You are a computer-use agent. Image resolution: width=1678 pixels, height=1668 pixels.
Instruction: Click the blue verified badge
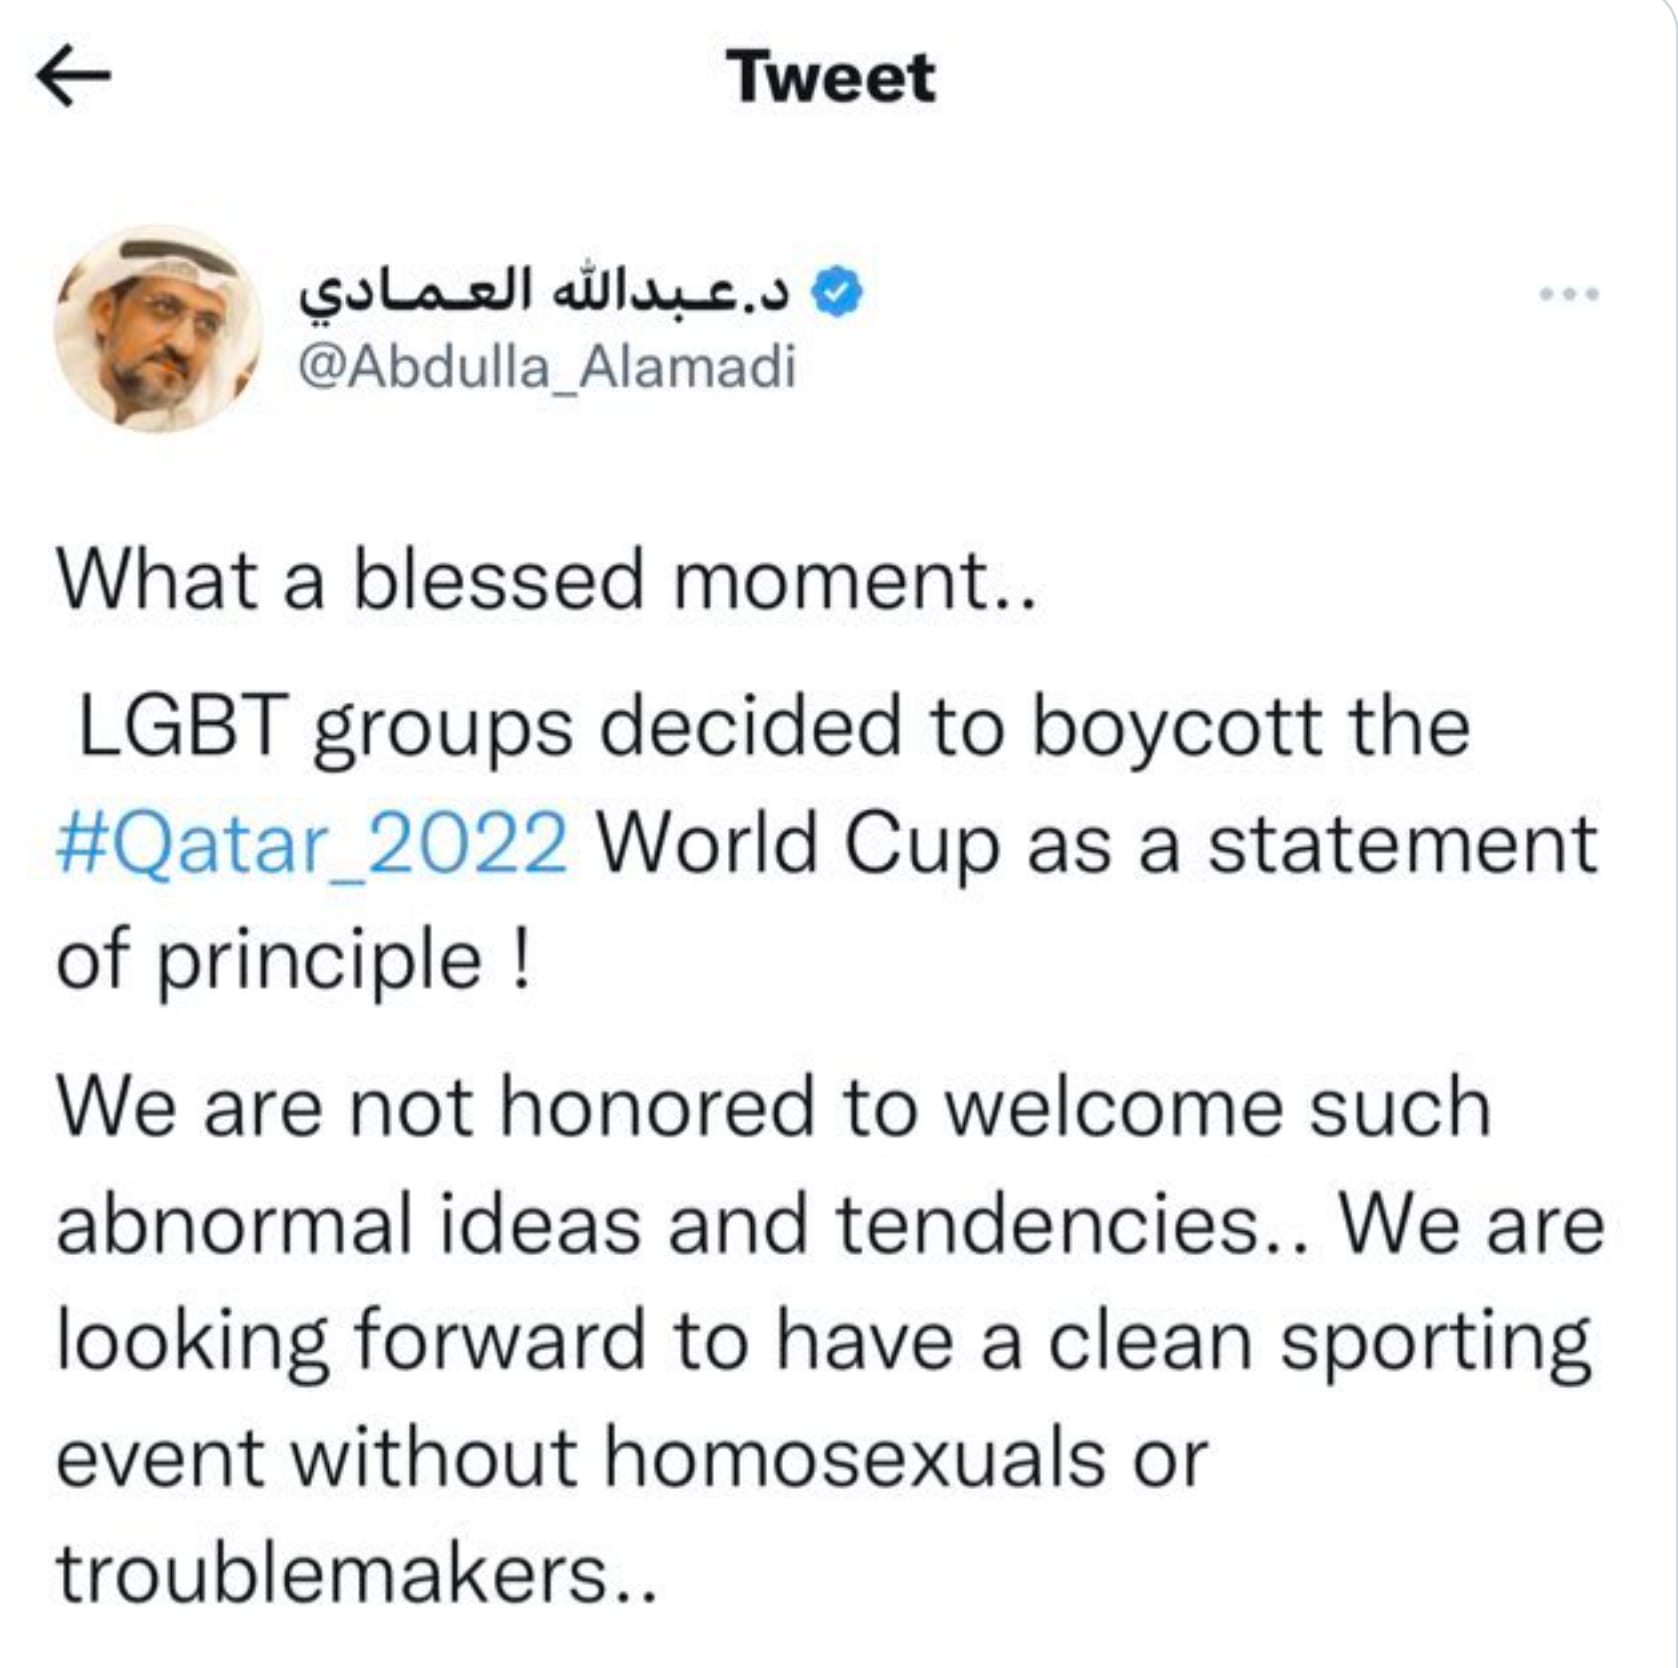click(835, 292)
